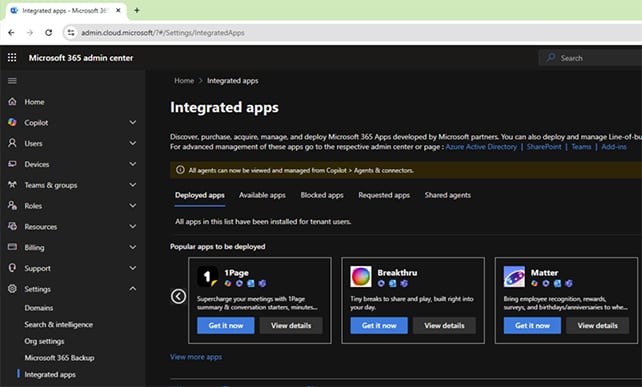Open the Add-ins link
This screenshot has width=642, height=387.
614,147
